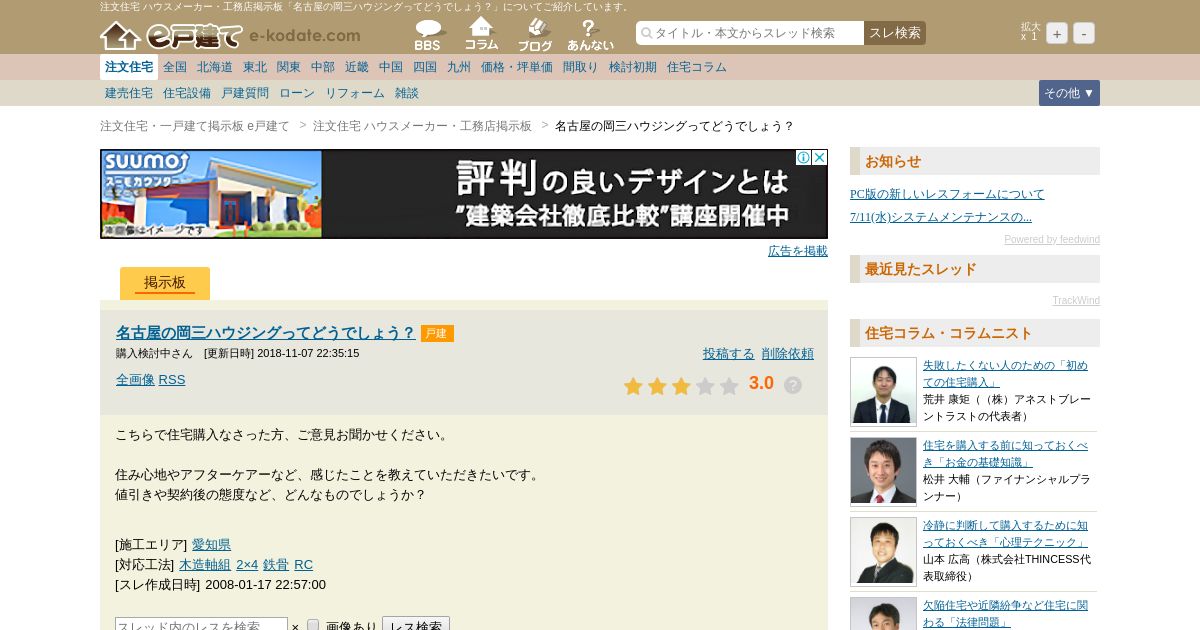The image size is (1200, 630).
Task: Open the BBS speech bubble icon
Action: 430,35
